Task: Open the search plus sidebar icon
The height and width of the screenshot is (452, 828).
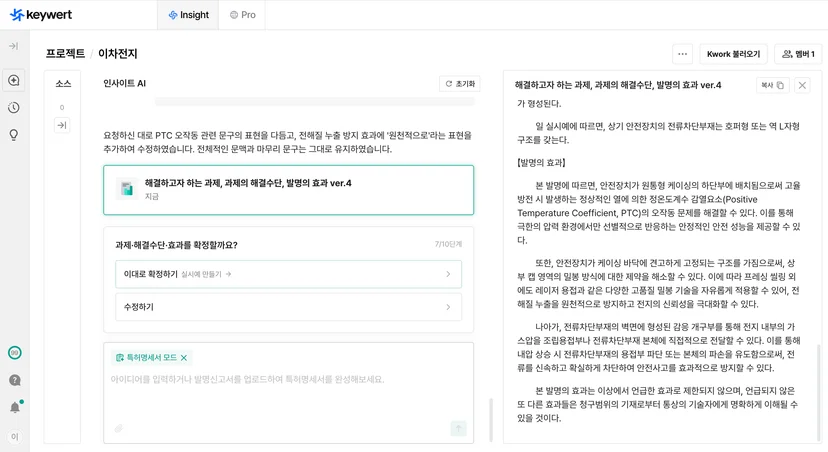Action: point(14,80)
